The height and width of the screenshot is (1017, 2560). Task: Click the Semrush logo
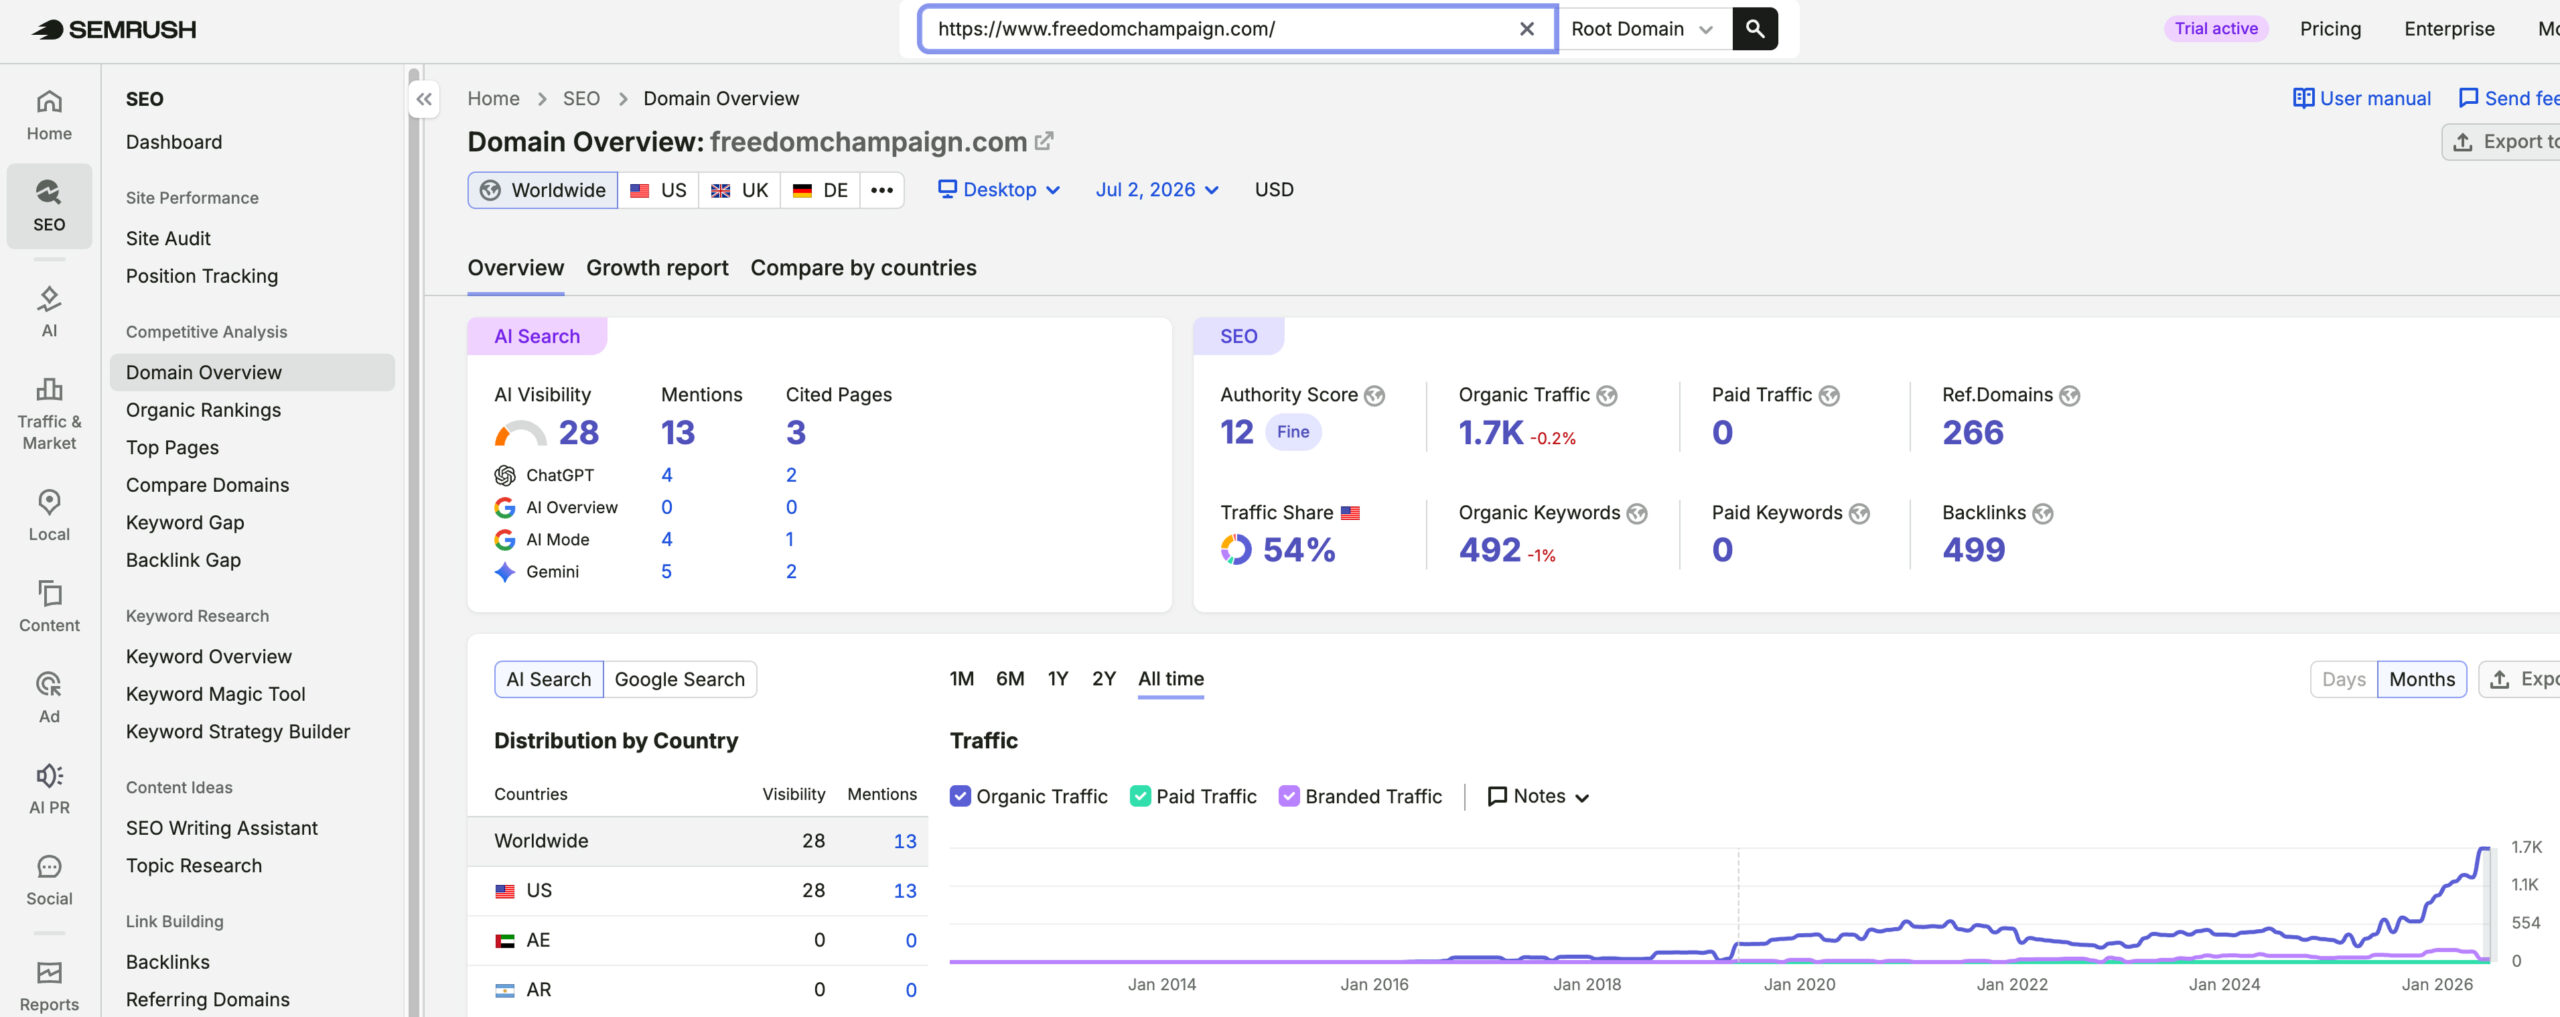point(113,29)
